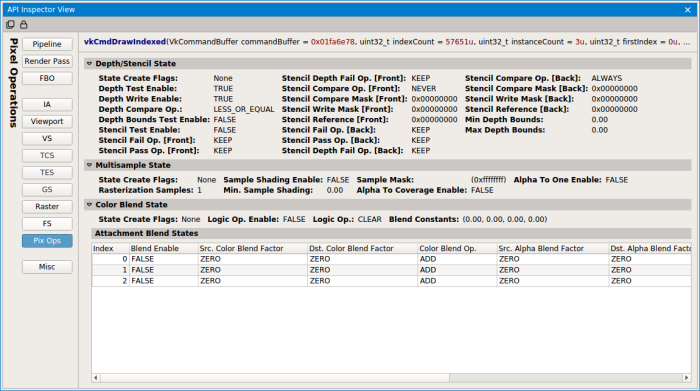The height and width of the screenshot is (391, 700).
Task: Click Dst. Color Blend Factor column header
Action: pyautogui.click(x=362, y=248)
